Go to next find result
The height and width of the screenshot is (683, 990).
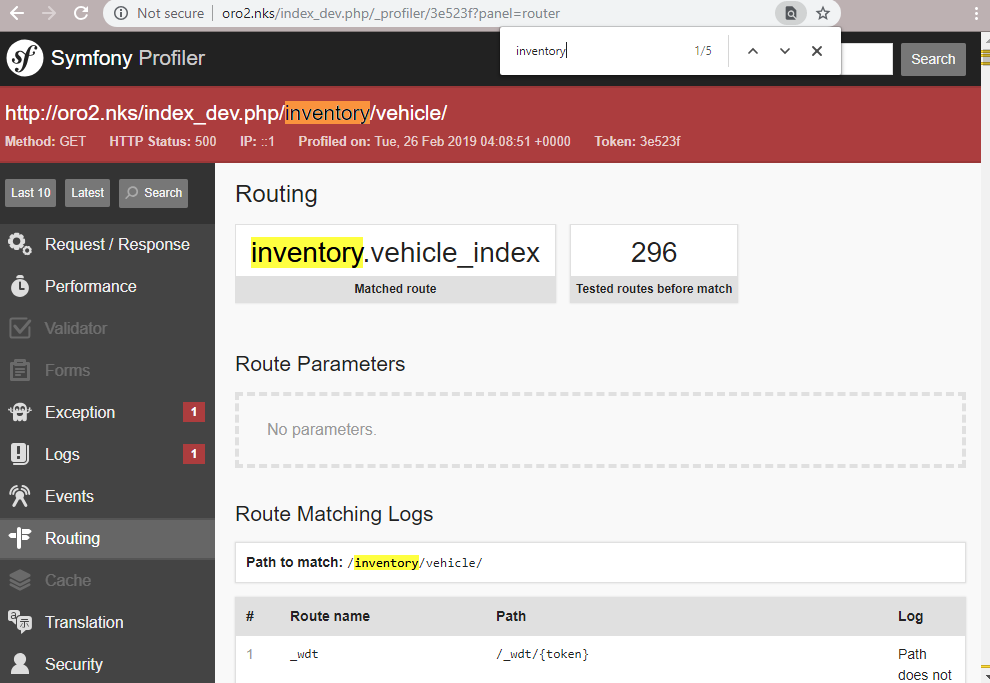785,51
